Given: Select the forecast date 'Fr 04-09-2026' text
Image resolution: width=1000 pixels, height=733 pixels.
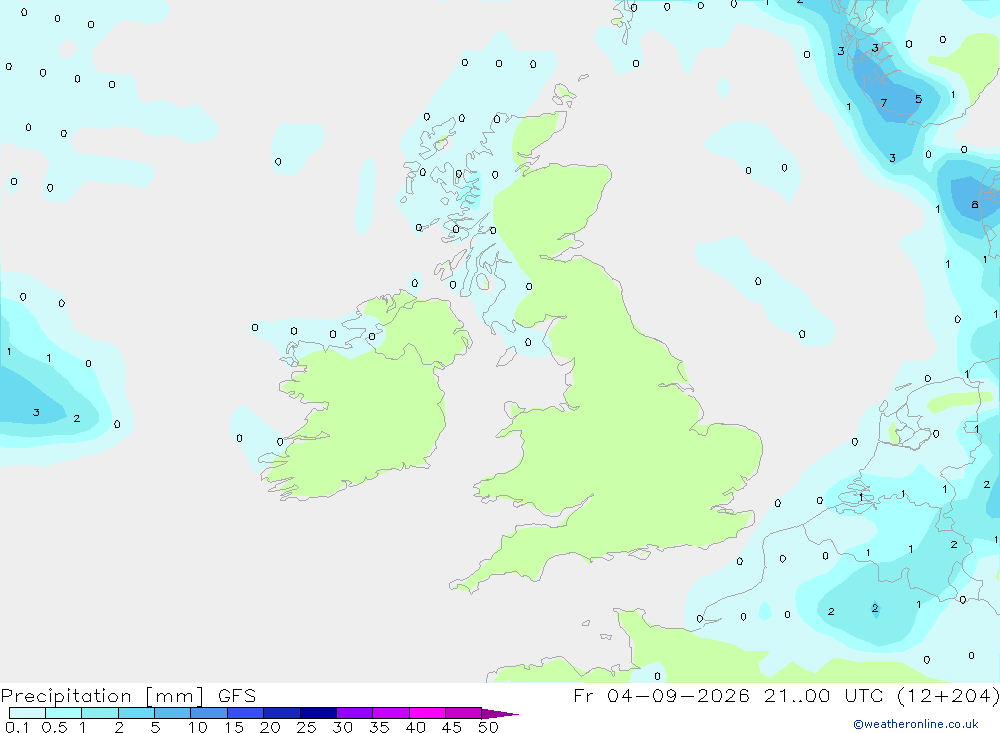Looking at the screenshot, I should tap(661, 695).
